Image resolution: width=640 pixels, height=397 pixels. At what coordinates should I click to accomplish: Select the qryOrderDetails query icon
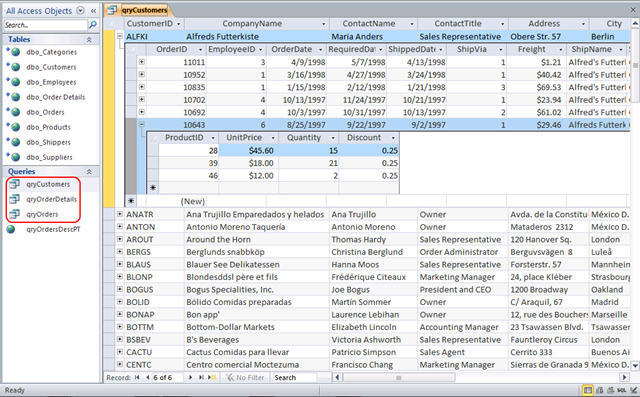coord(14,199)
